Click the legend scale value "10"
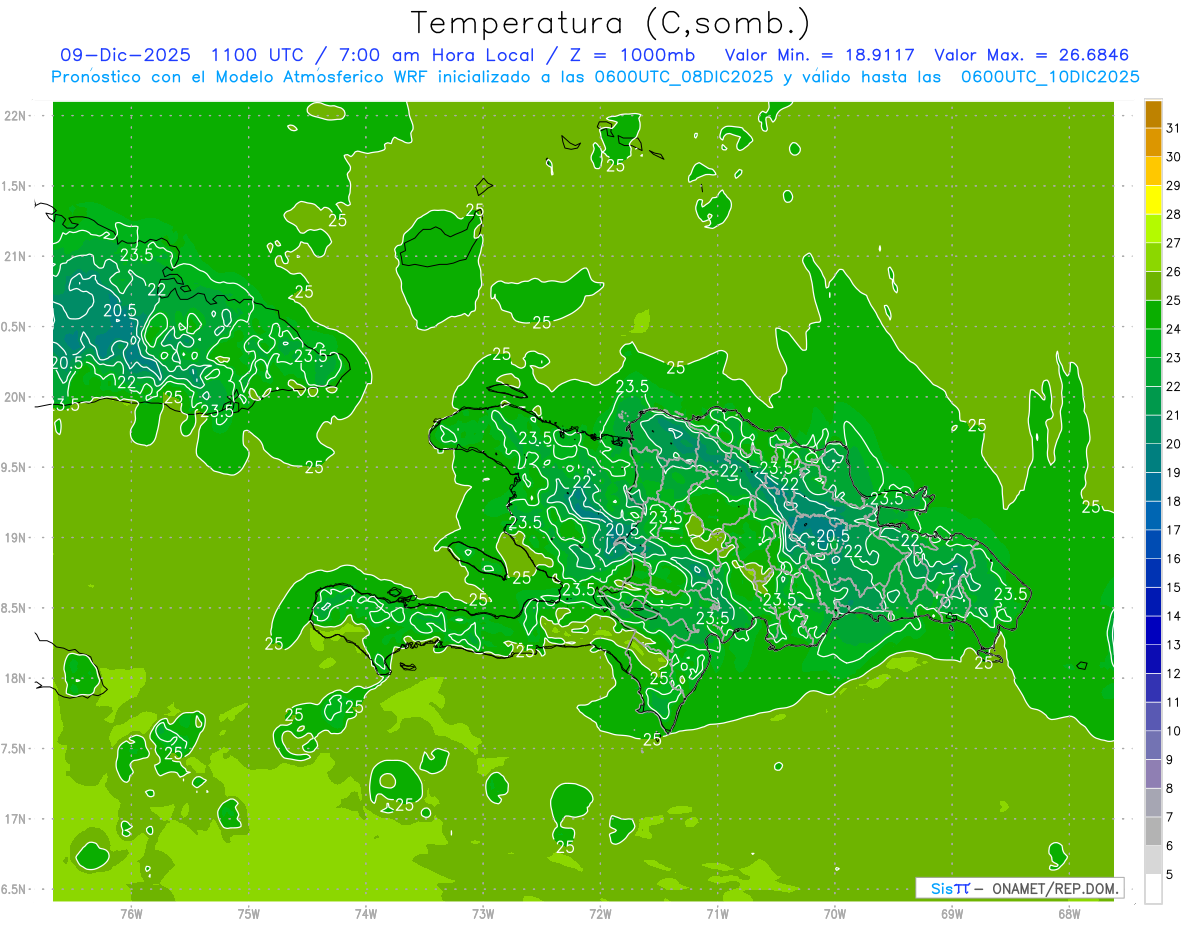The image size is (1200, 927). click(1173, 731)
